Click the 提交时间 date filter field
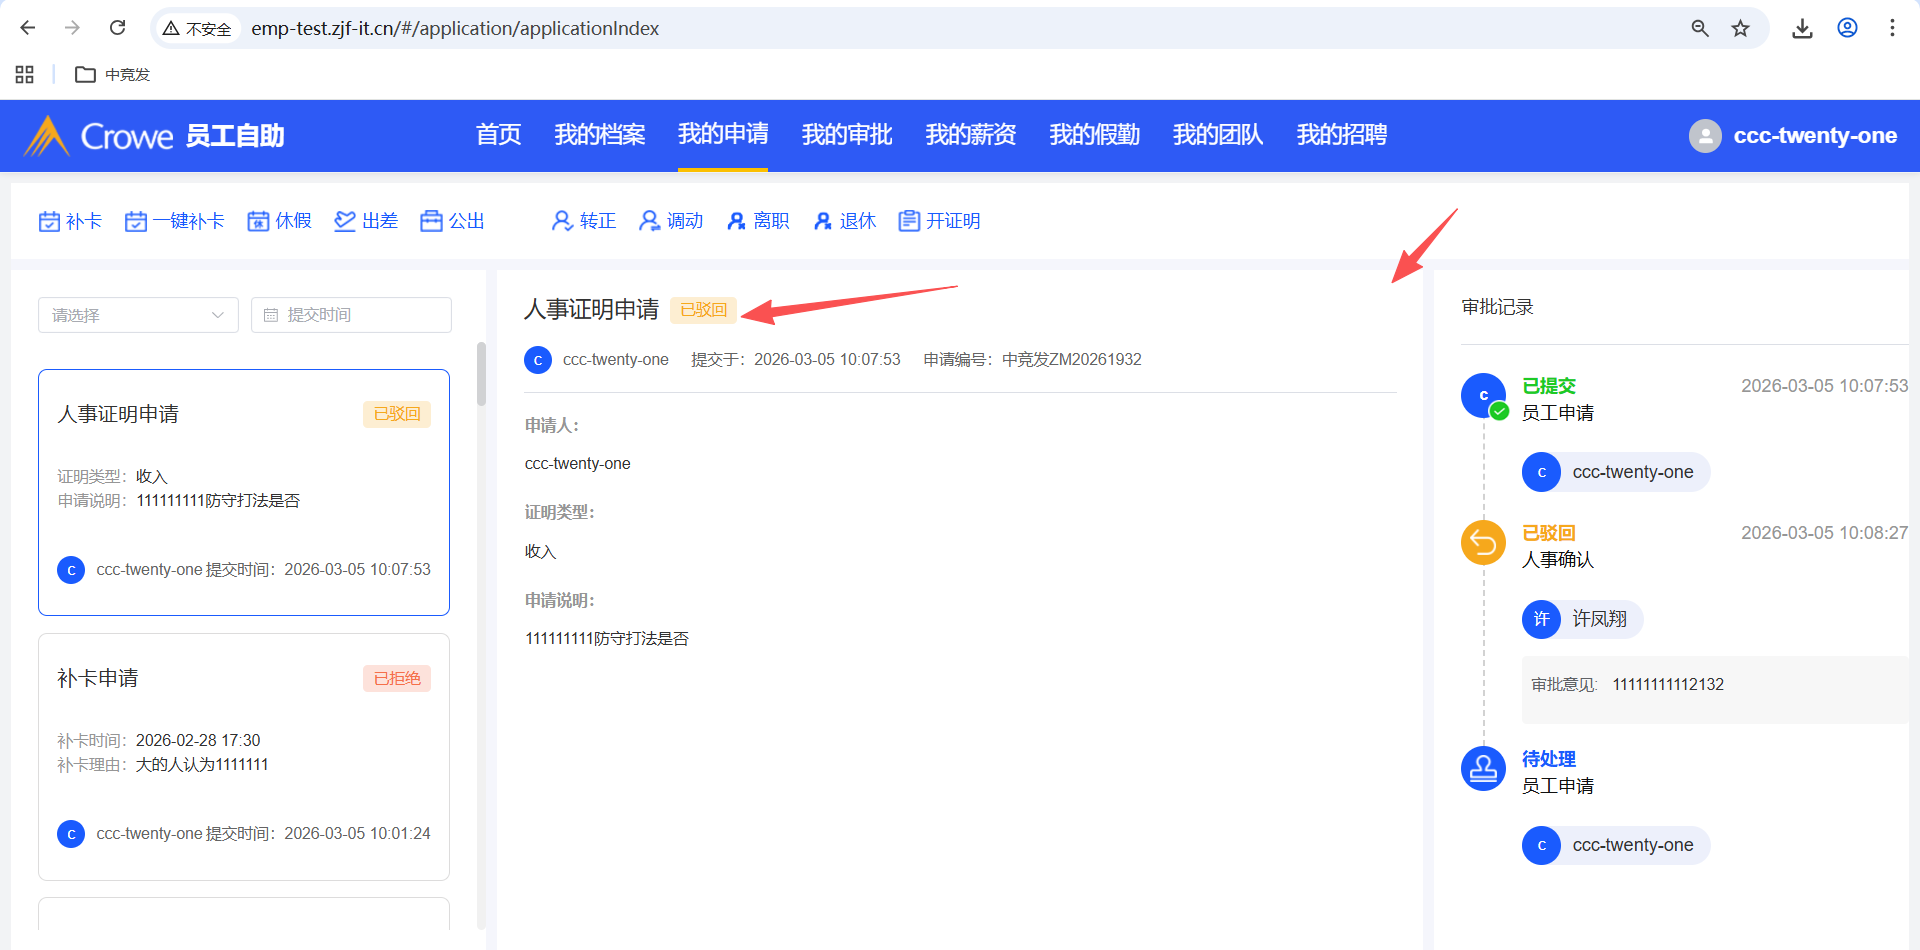This screenshot has height=950, width=1920. coord(351,315)
